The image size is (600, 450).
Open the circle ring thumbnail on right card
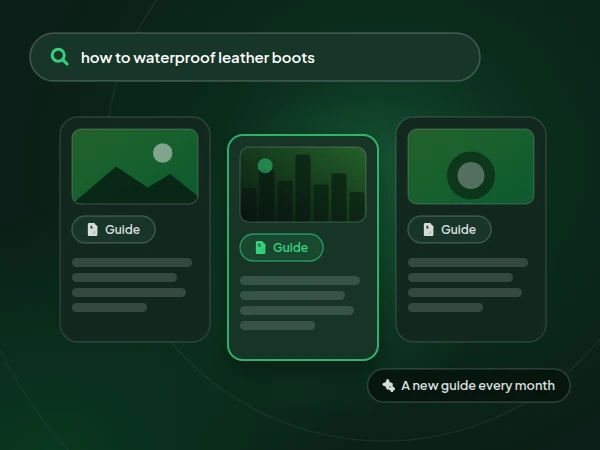pos(471,166)
